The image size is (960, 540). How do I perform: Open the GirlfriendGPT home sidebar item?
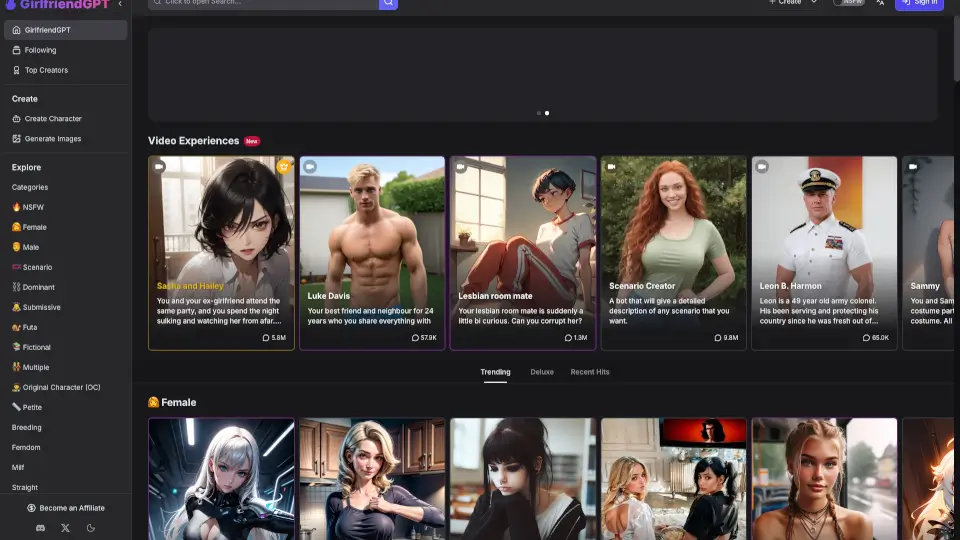click(66, 30)
